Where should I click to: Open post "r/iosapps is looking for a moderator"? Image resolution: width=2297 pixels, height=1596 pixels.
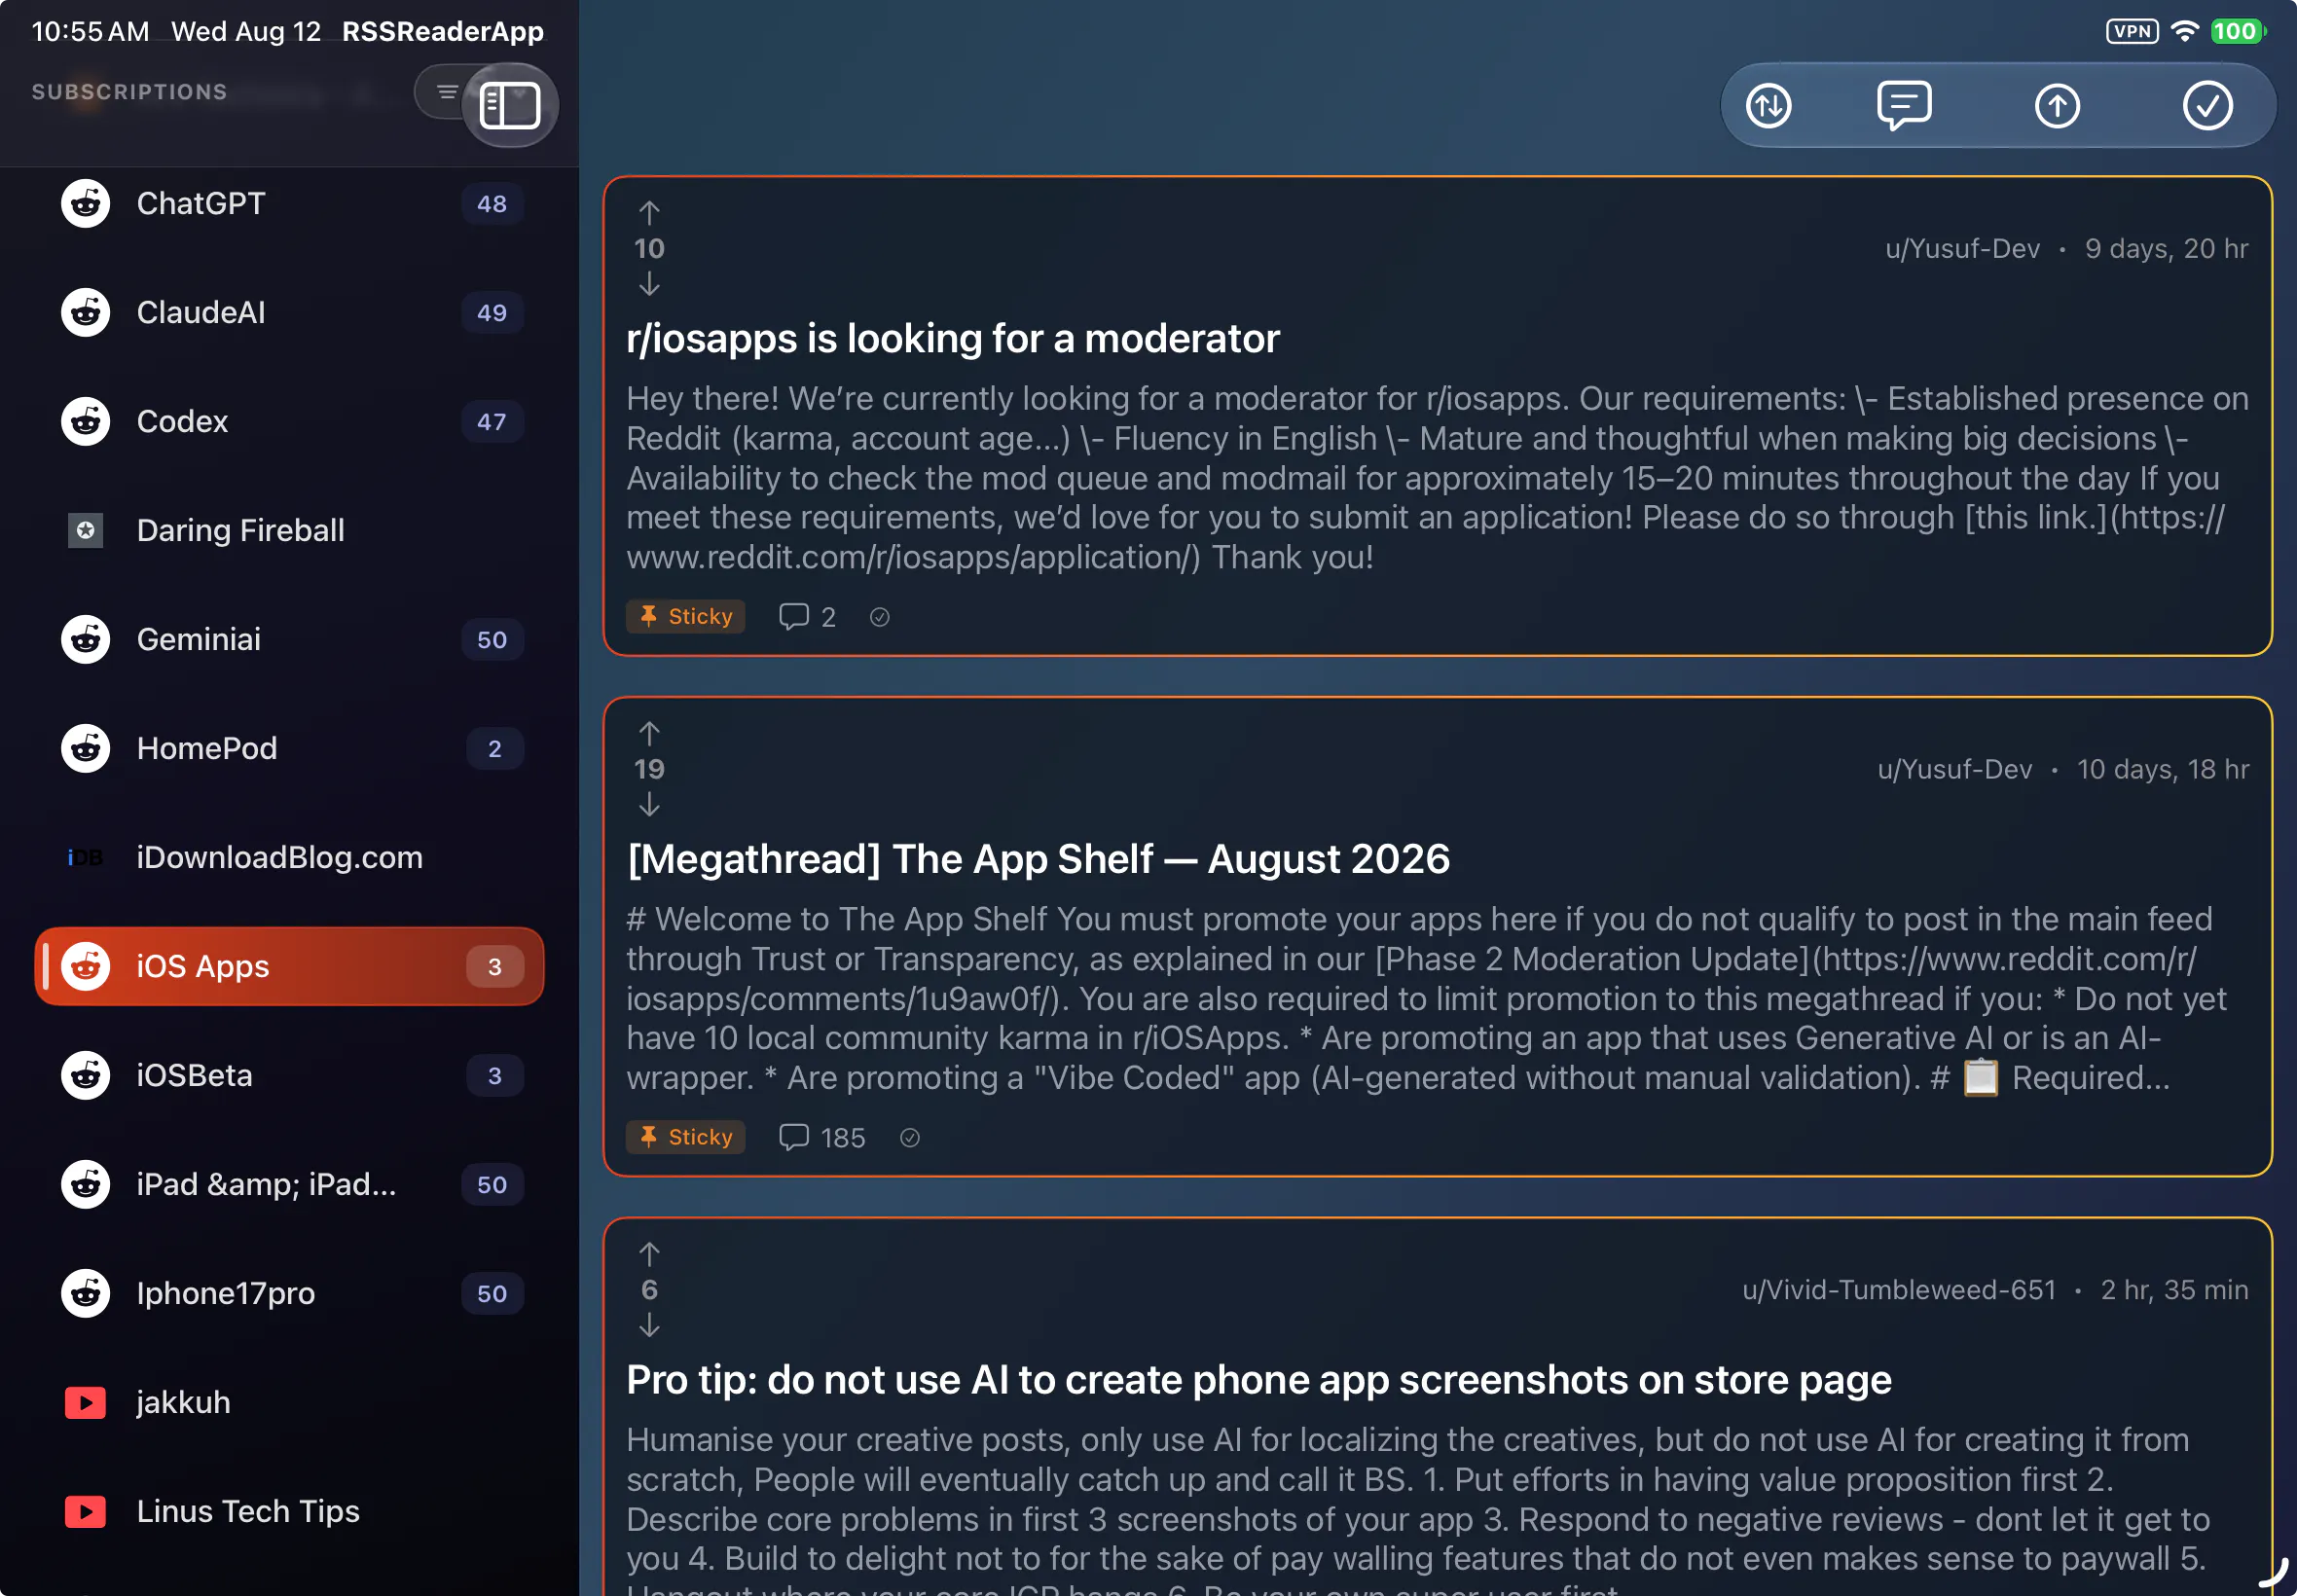click(952, 338)
